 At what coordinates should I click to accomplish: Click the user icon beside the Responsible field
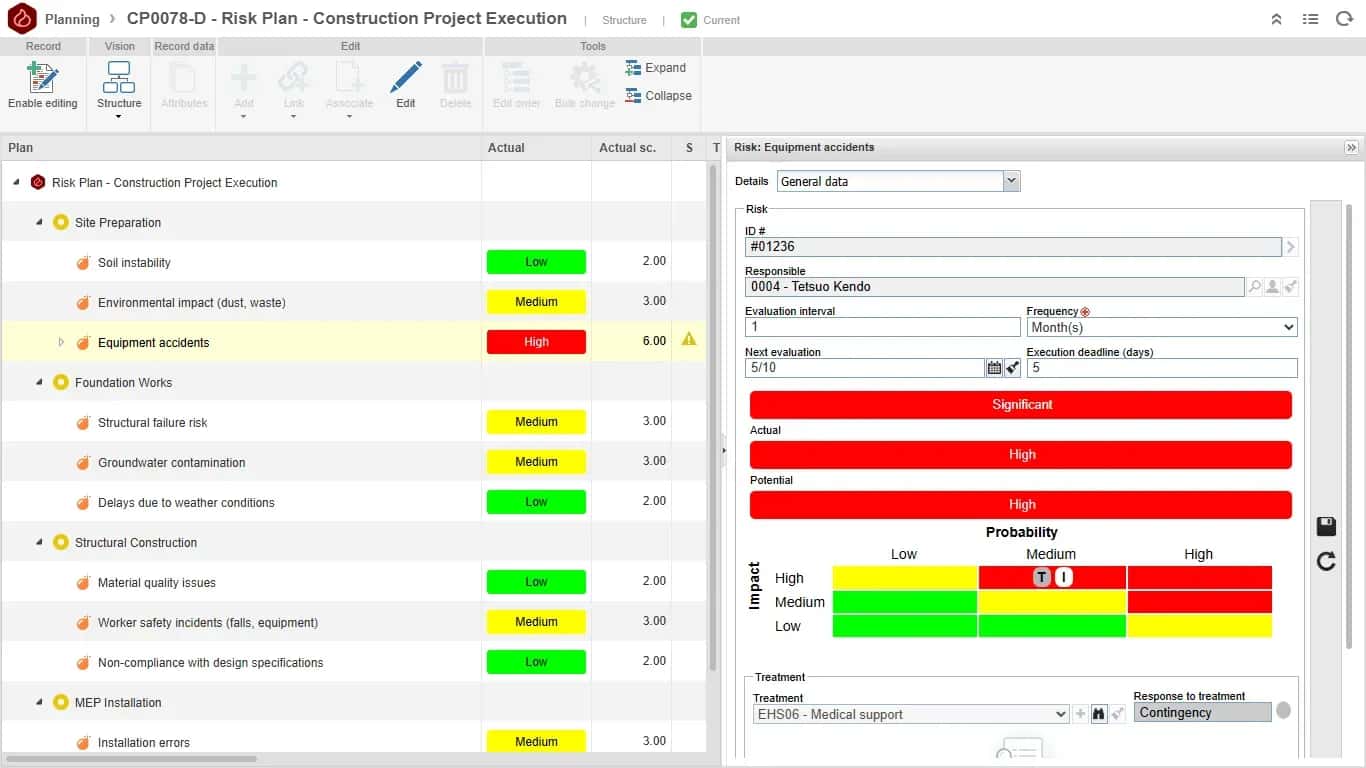coord(1272,287)
